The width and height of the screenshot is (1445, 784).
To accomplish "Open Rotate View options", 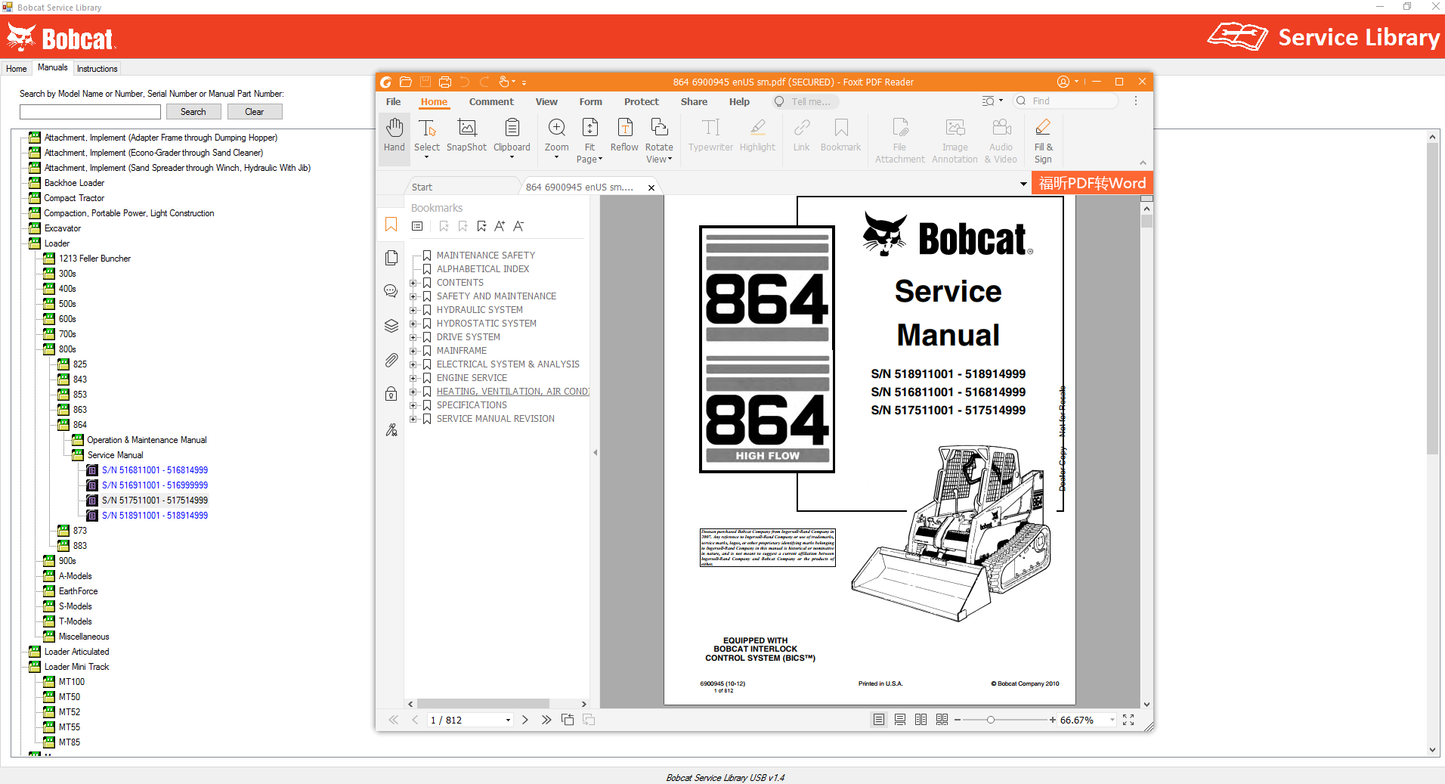I will click(659, 139).
